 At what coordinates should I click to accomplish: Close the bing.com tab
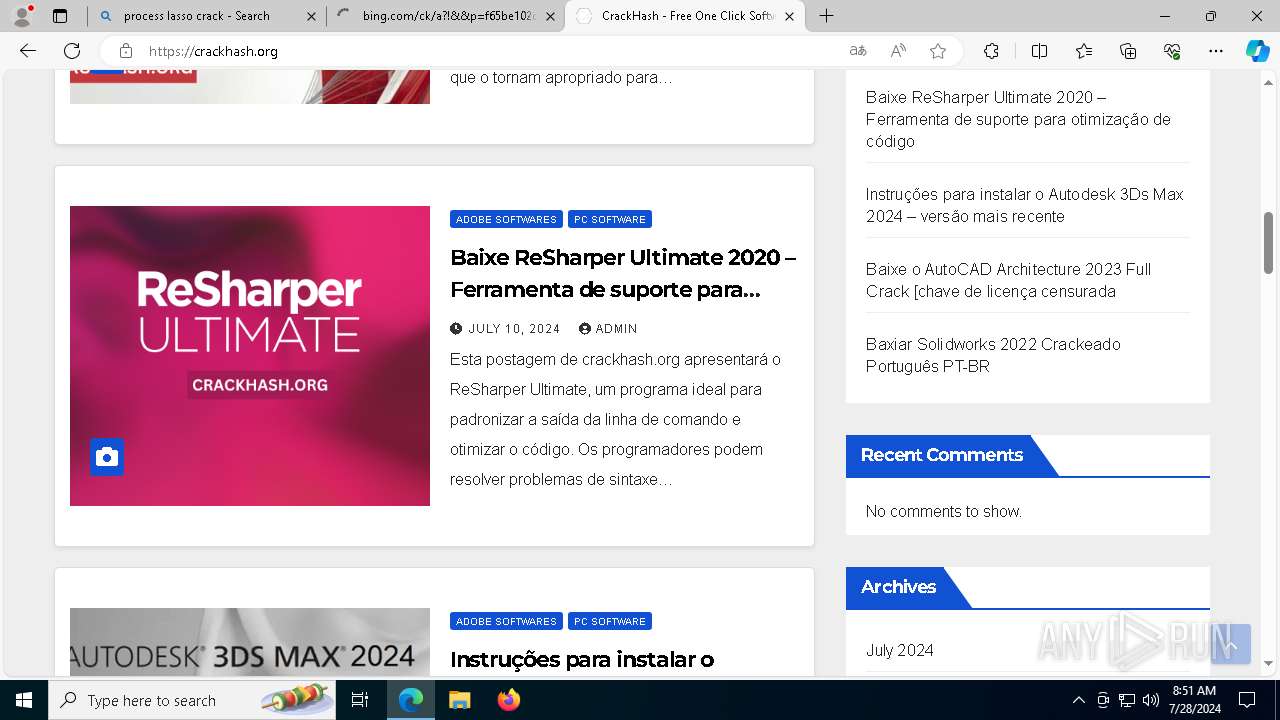point(550,16)
